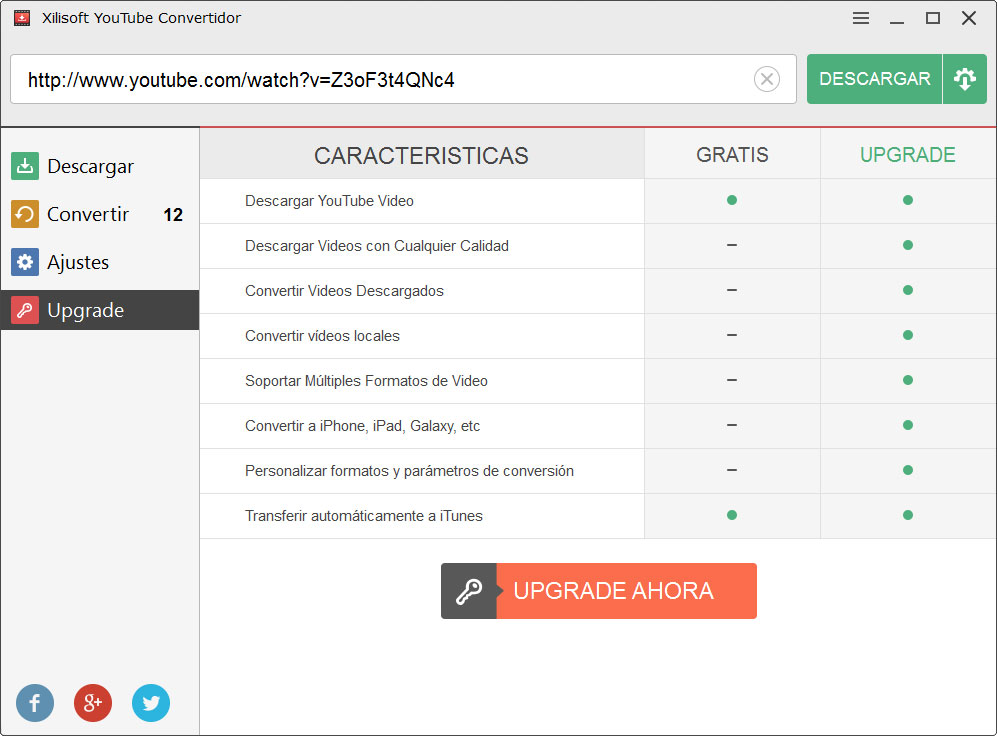Select 'Transferir automáticamente a iTunes' row text
The image size is (997, 736).
[364, 516]
